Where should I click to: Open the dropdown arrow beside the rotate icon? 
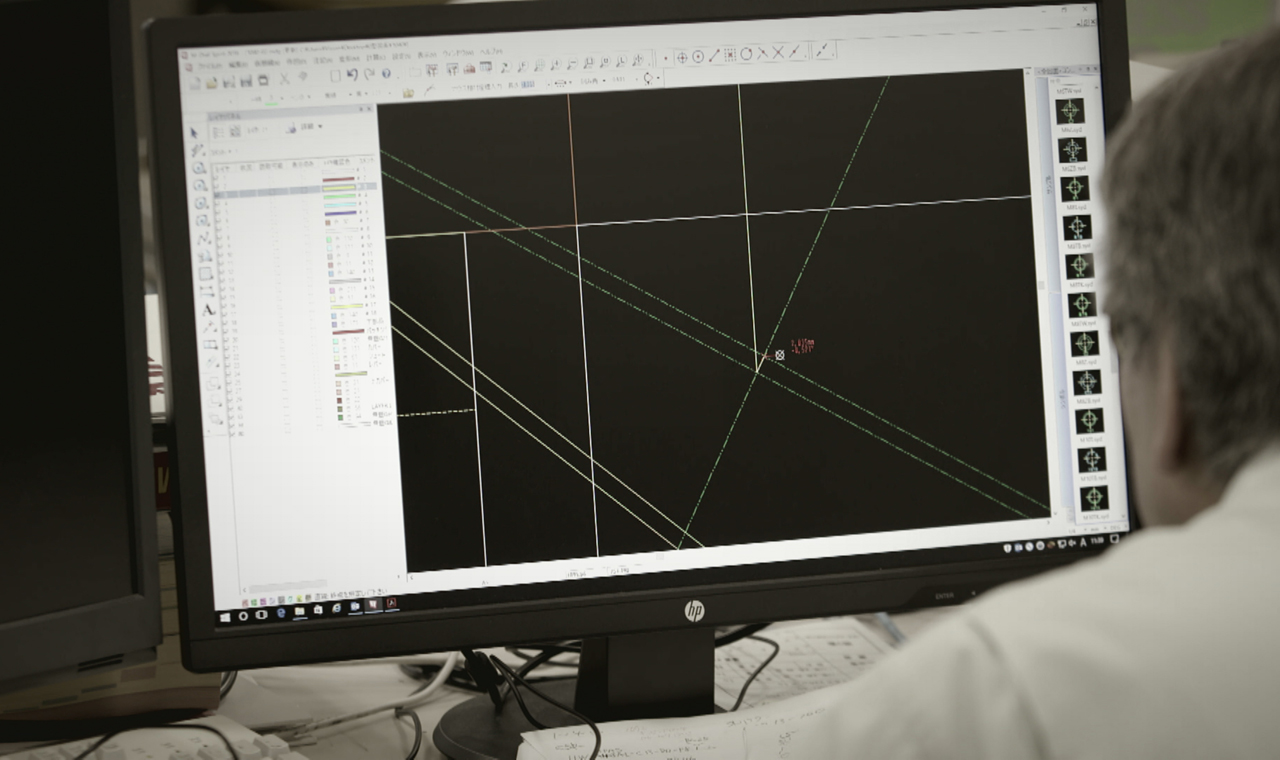tap(658, 78)
